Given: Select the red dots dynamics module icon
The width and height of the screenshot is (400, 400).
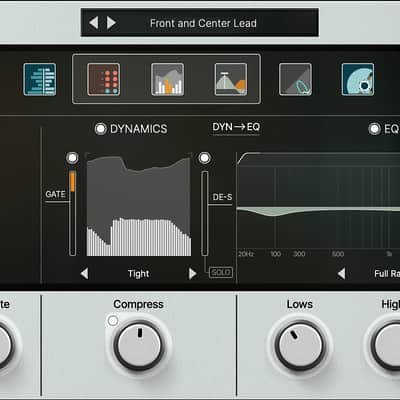Looking at the screenshot, I should (104, 80).
